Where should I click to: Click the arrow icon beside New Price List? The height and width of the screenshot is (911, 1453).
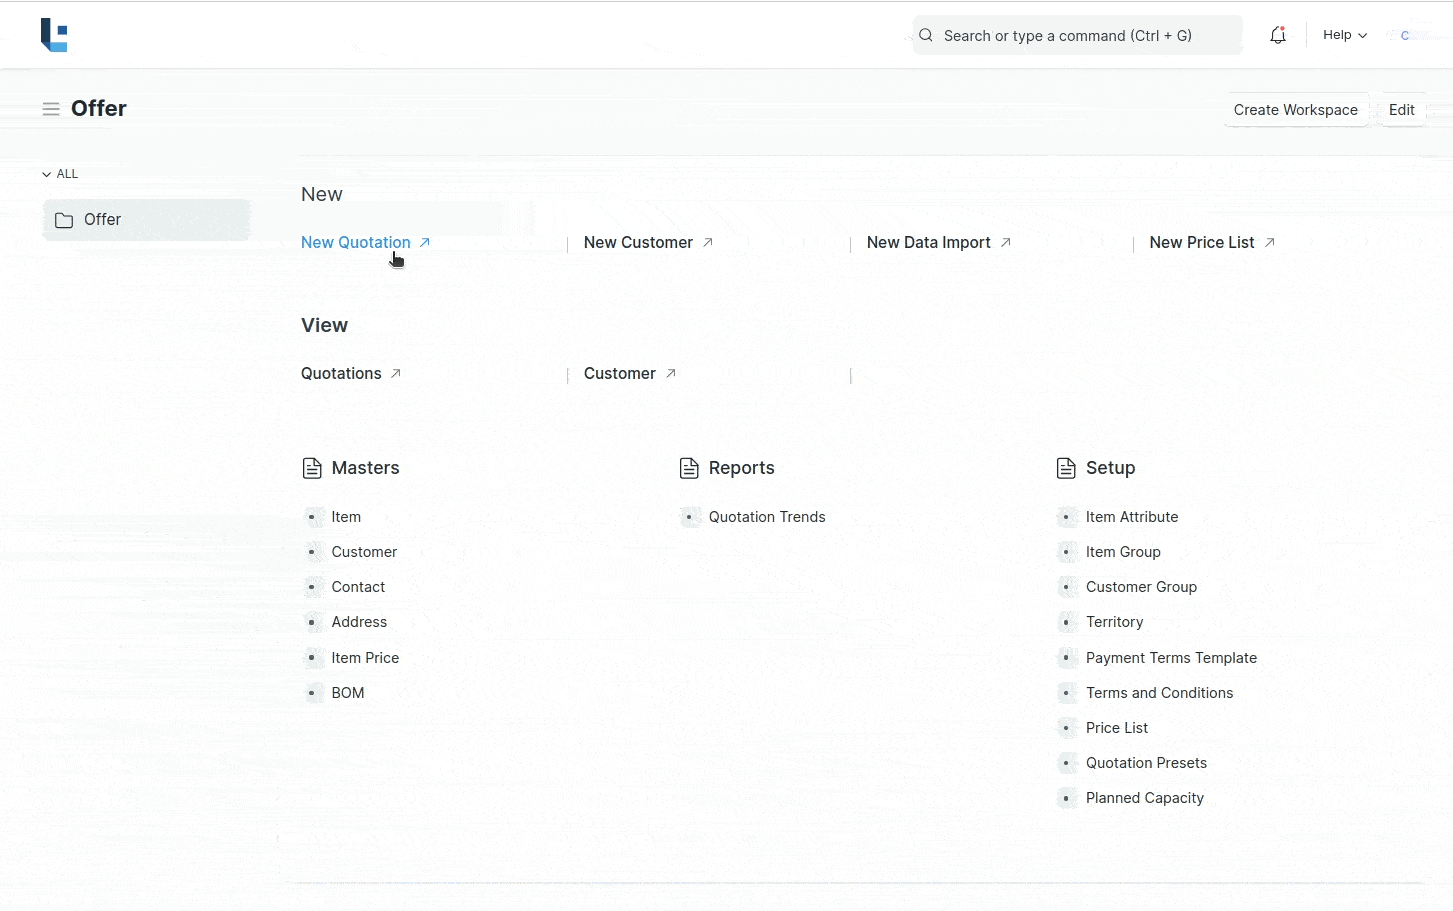click(x=1270, y=243)
